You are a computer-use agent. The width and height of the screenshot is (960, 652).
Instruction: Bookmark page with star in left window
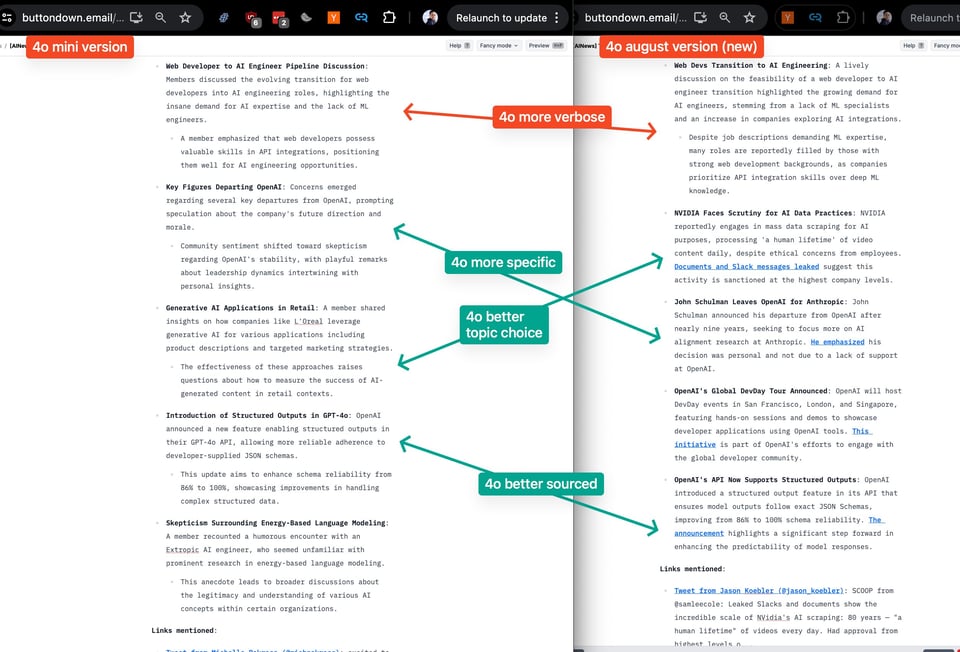[x=185, y=17]
